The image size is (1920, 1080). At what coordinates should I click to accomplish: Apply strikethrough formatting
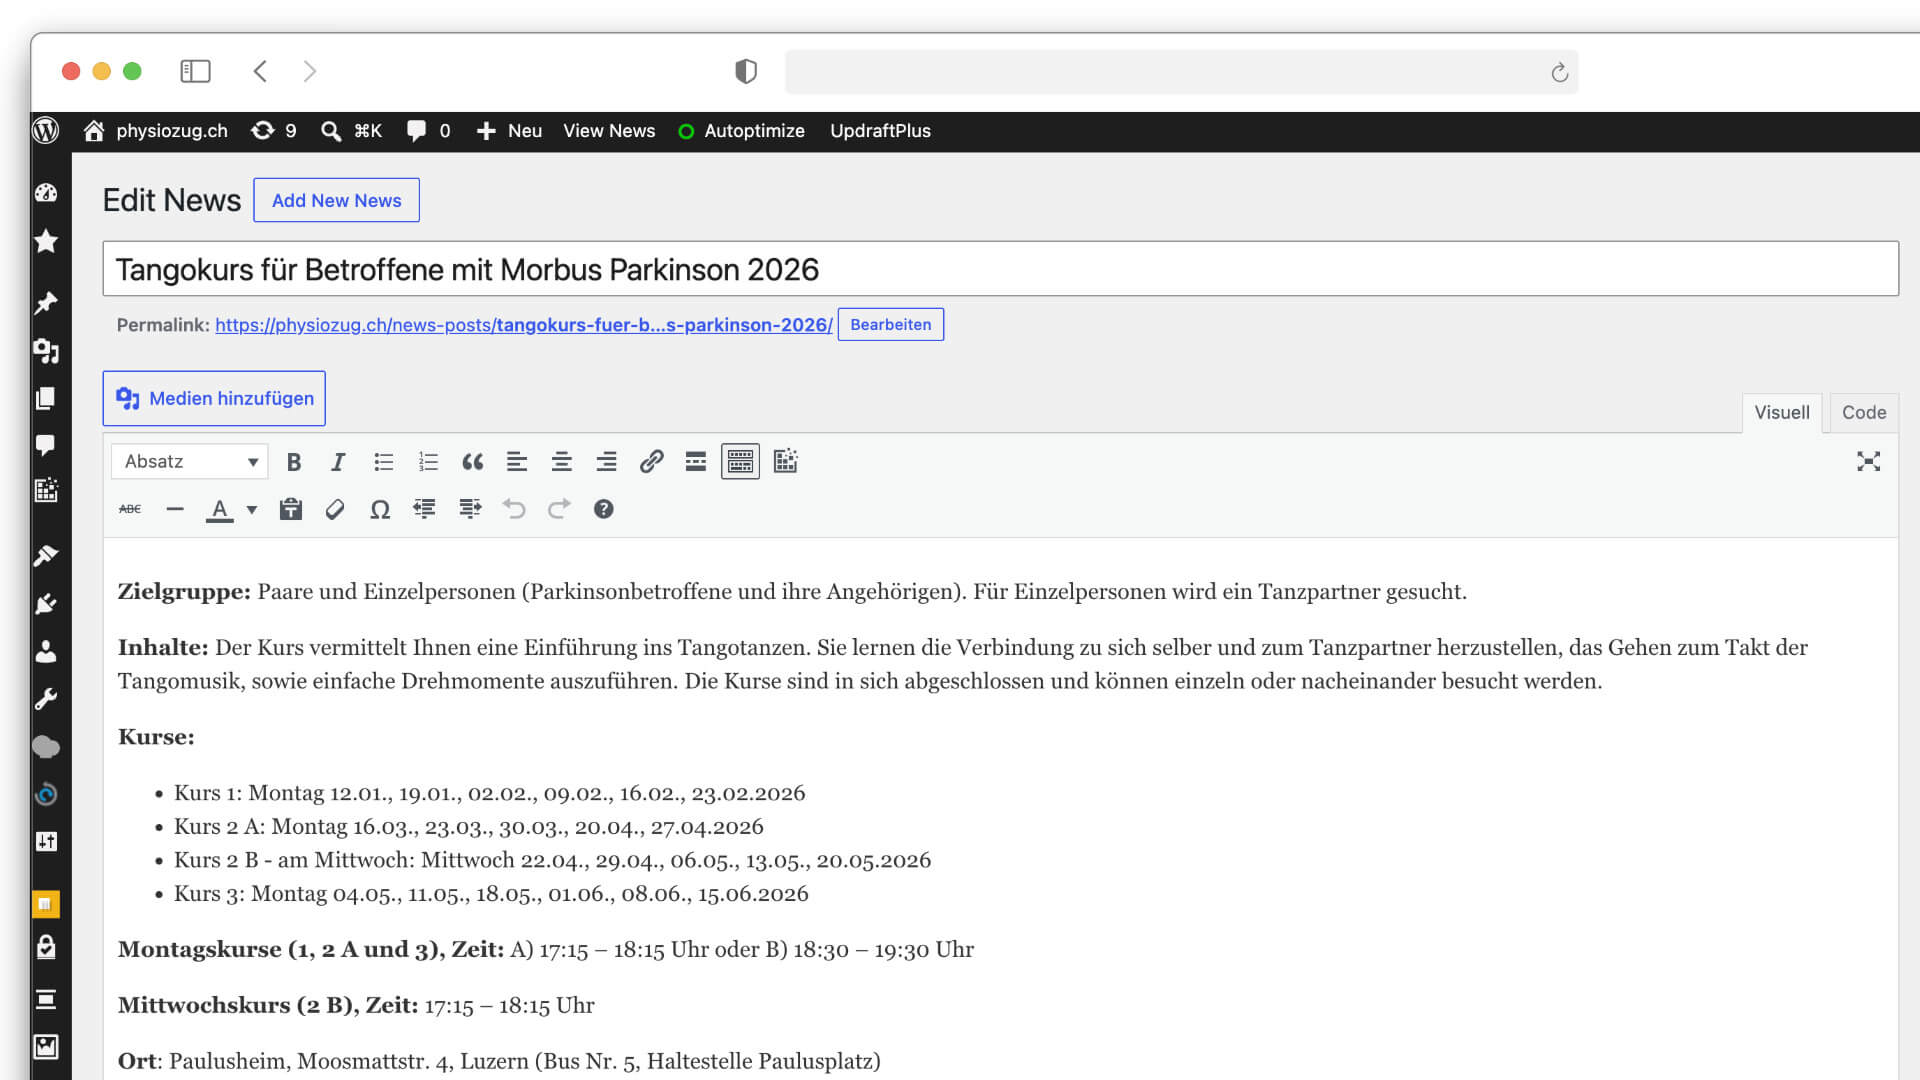click(130, 509)
